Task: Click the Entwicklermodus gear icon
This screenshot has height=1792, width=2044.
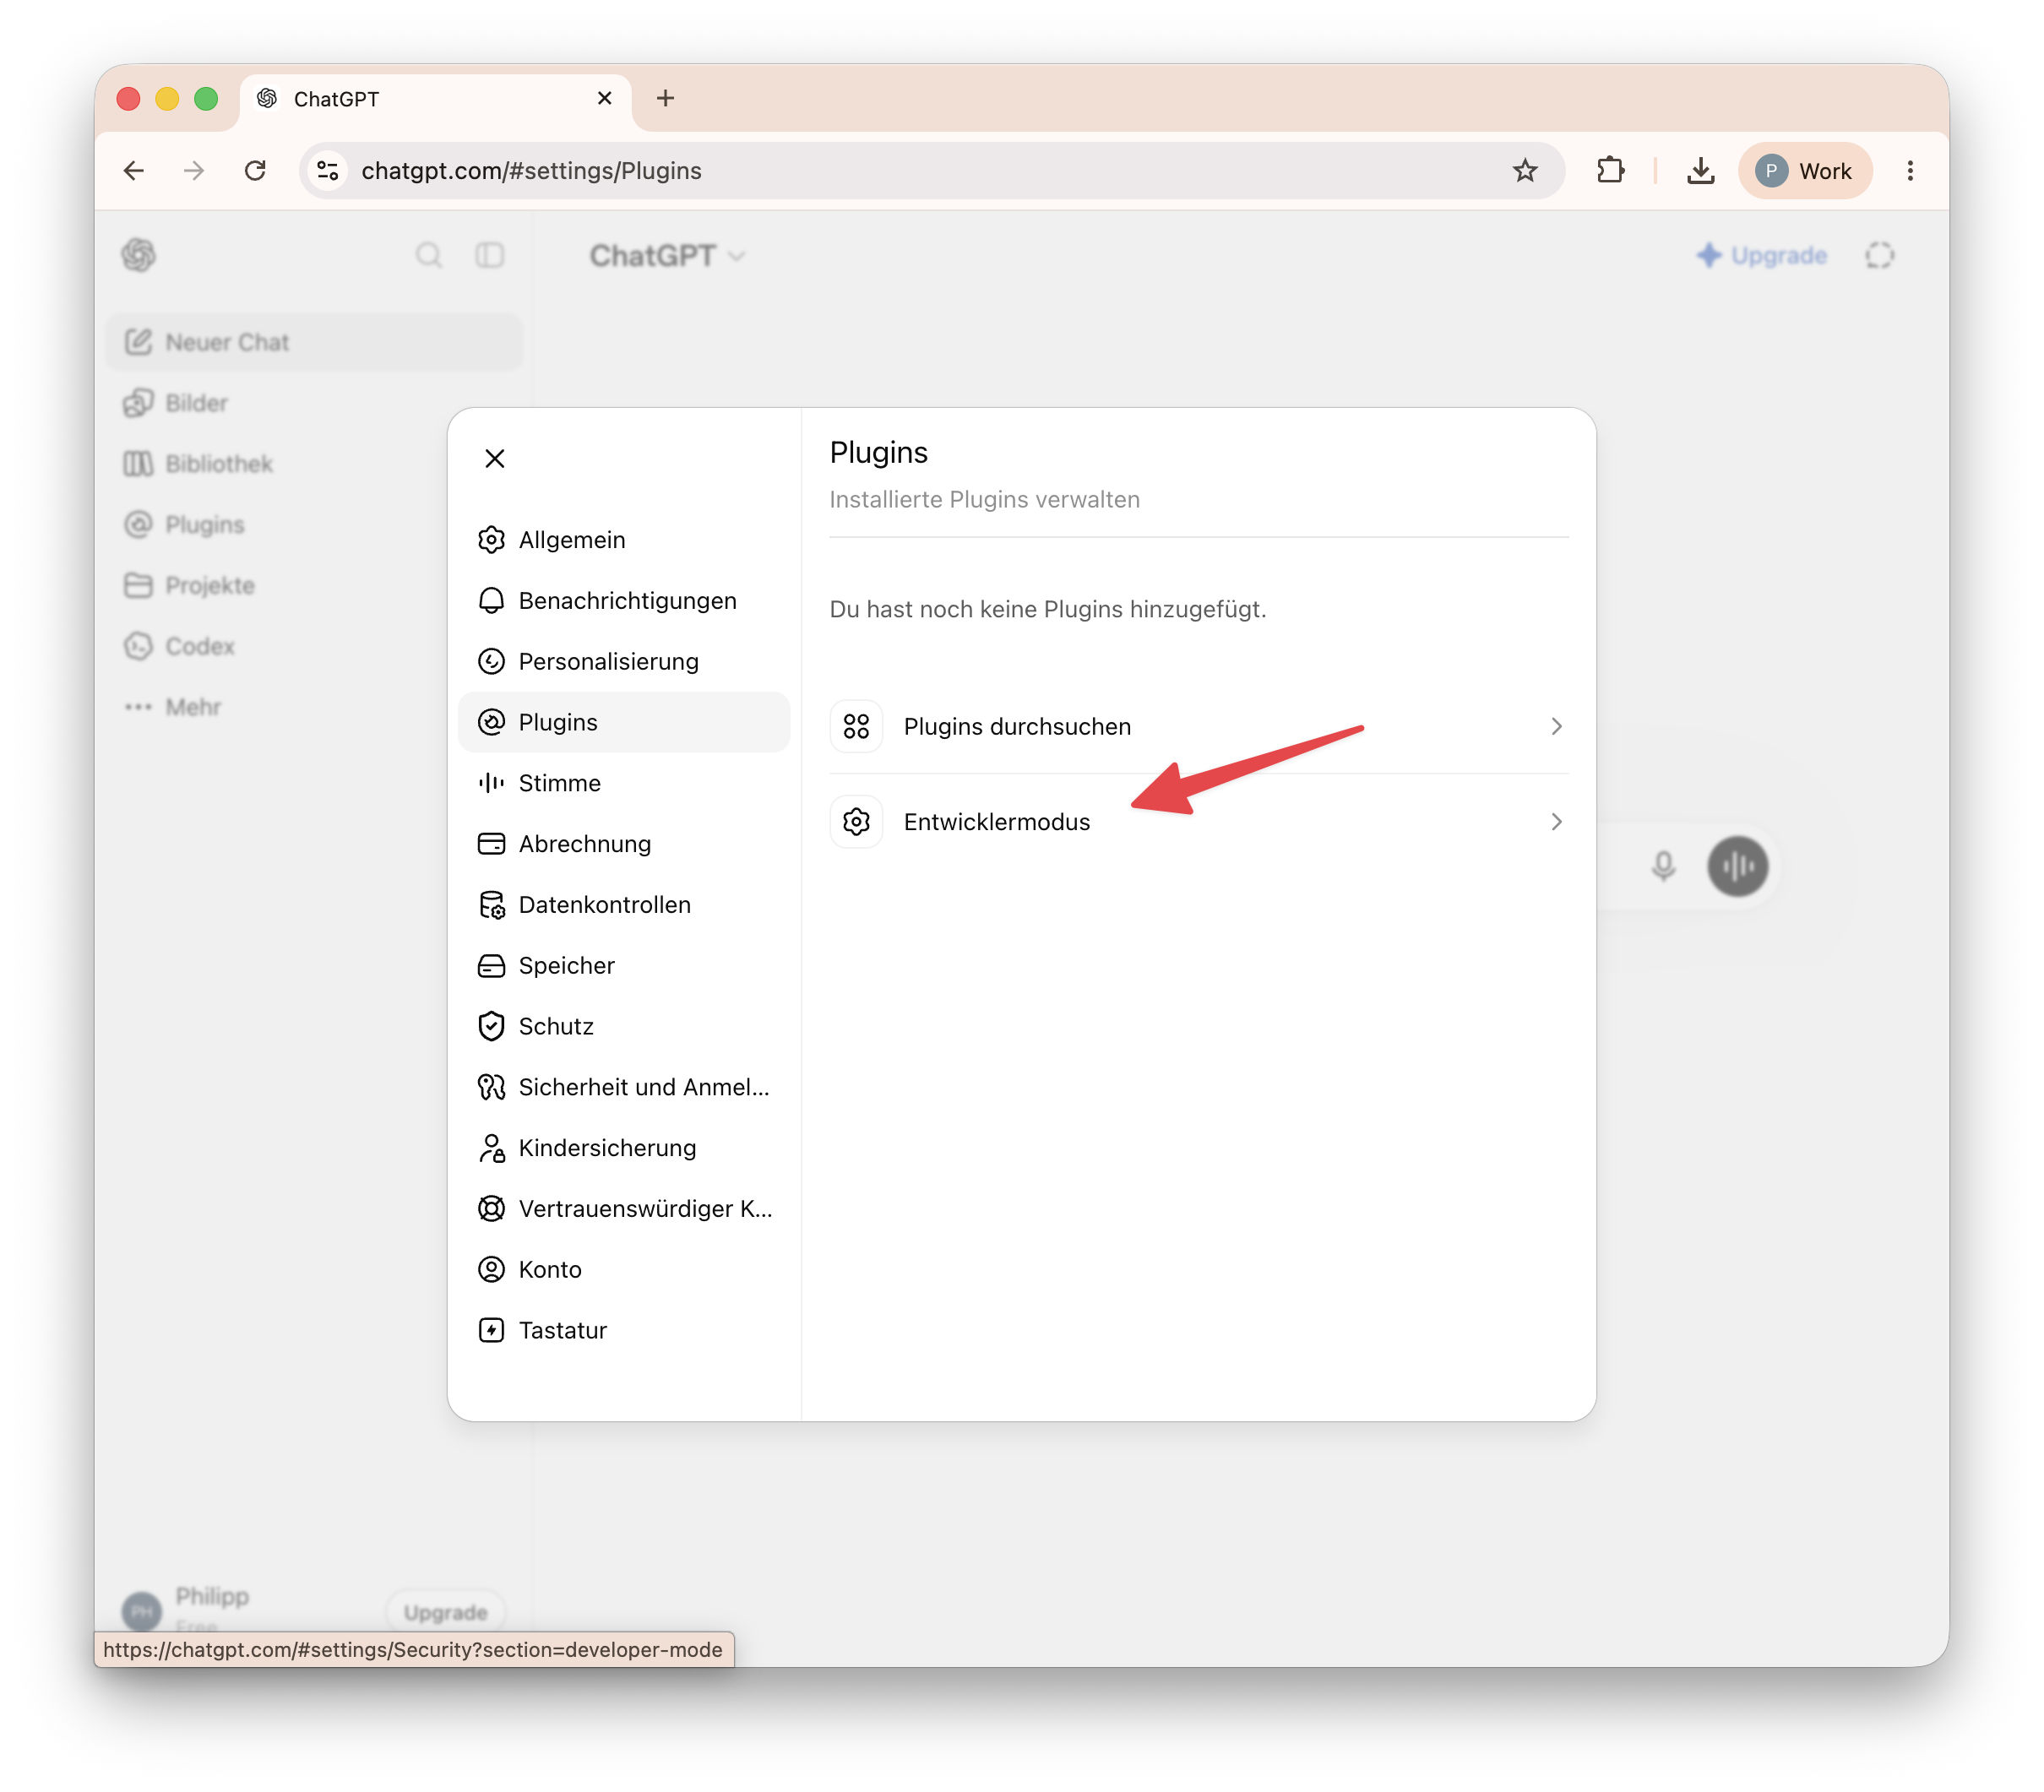Action: click(856, 822)
